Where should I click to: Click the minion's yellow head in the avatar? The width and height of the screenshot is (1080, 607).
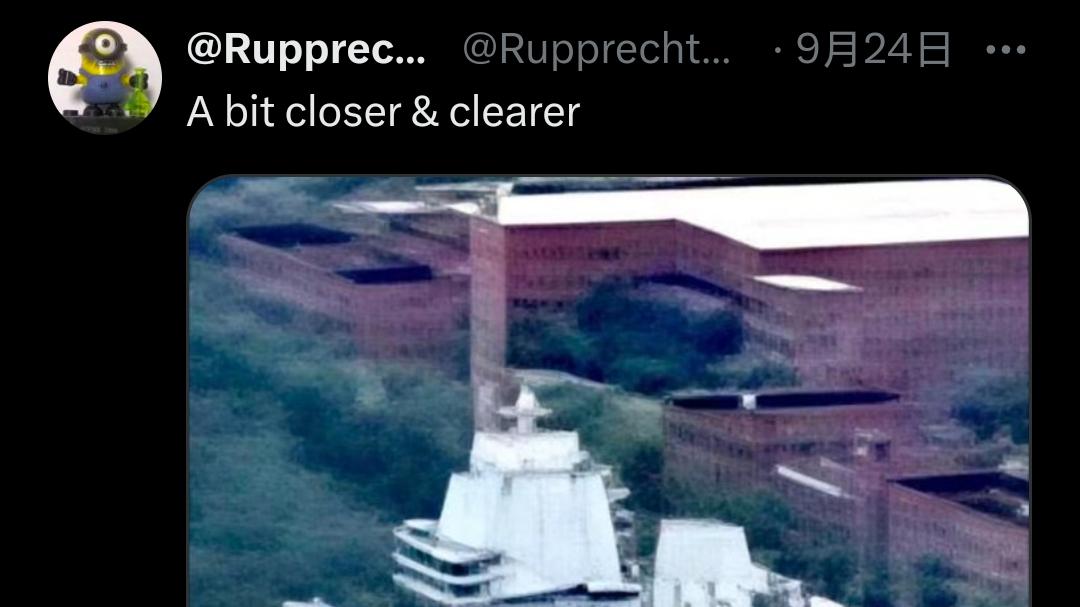click(103, 50)
